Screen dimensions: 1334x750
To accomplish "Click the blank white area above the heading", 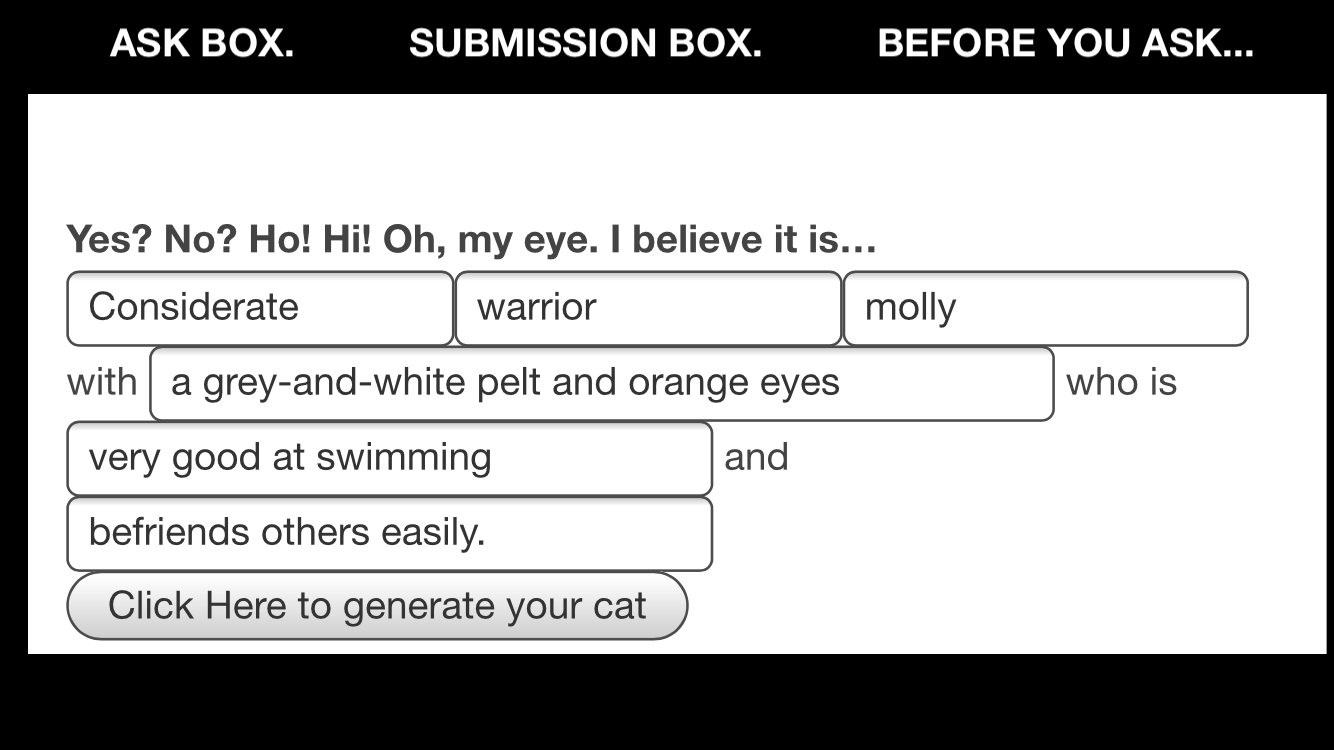I will [x=676, y=150].
